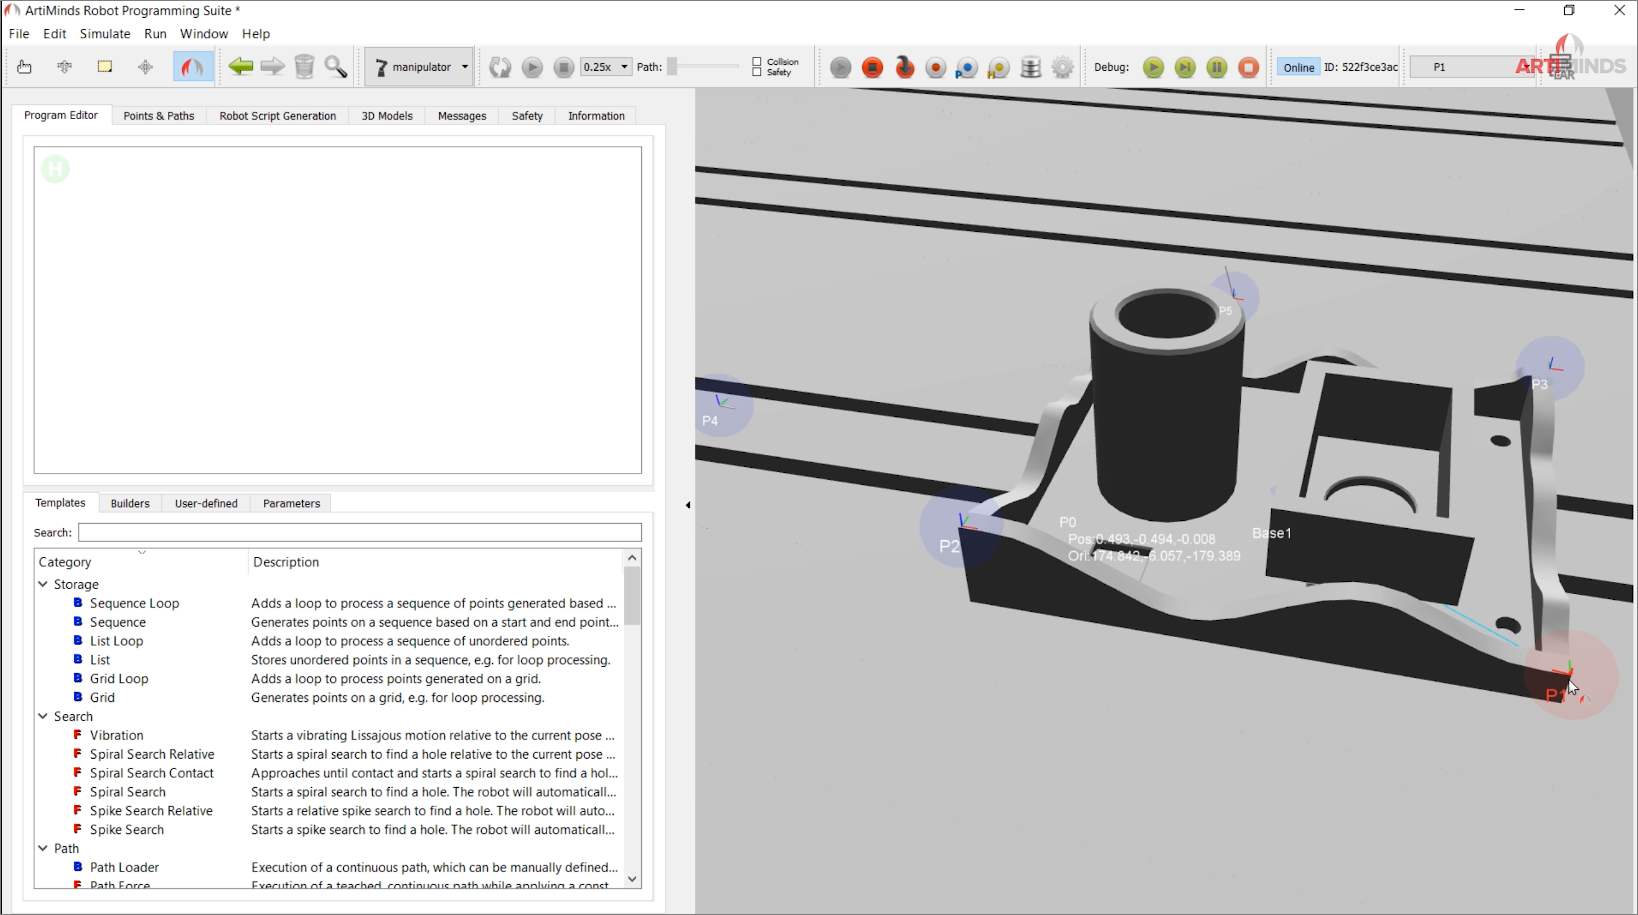Open execution settings via the gear icon
1638x915 pixels.
[x=1062, y=66]
